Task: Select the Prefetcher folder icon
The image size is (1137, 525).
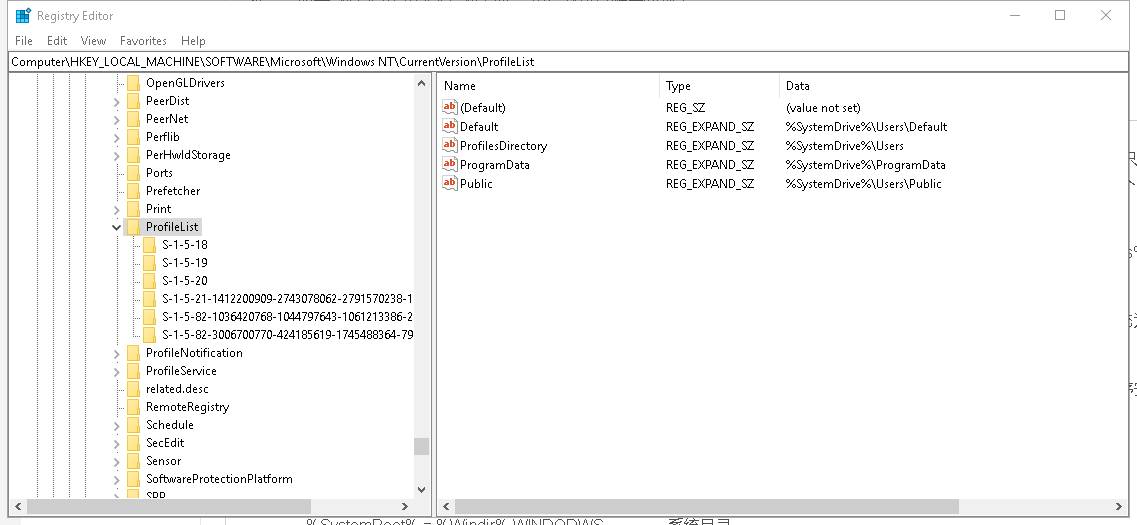Action: [133, 191]
